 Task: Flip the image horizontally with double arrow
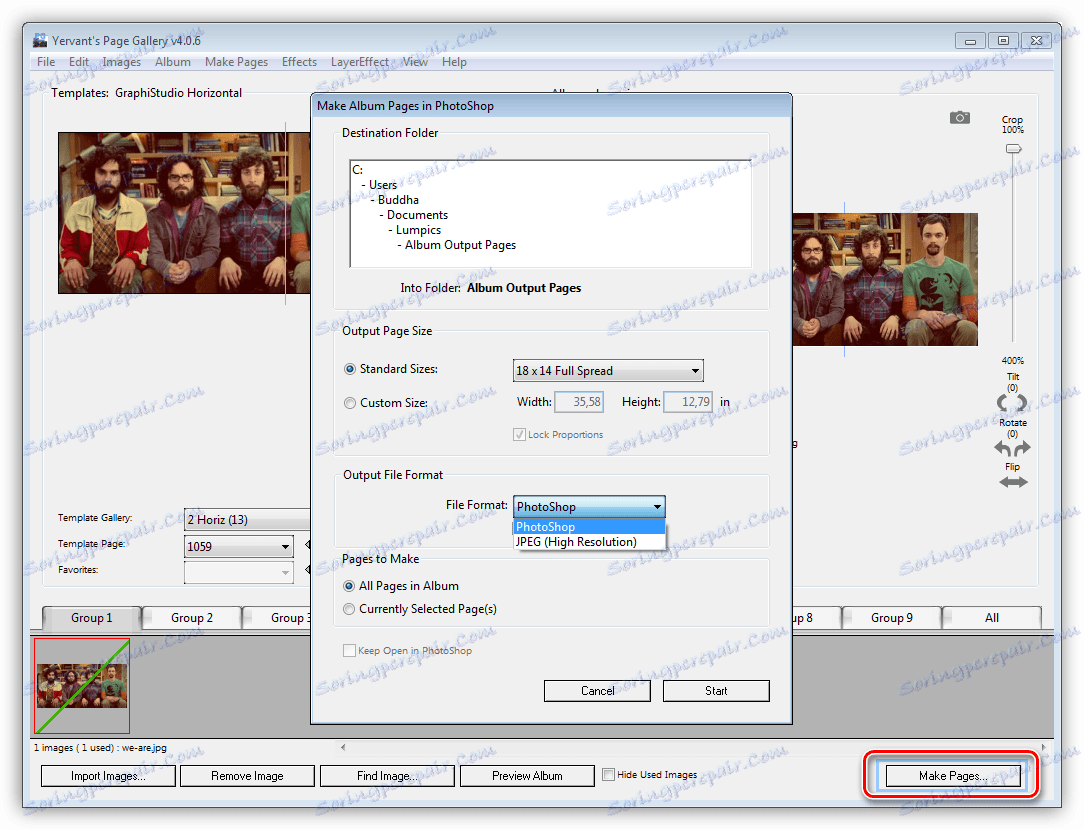click(1013, 482)
